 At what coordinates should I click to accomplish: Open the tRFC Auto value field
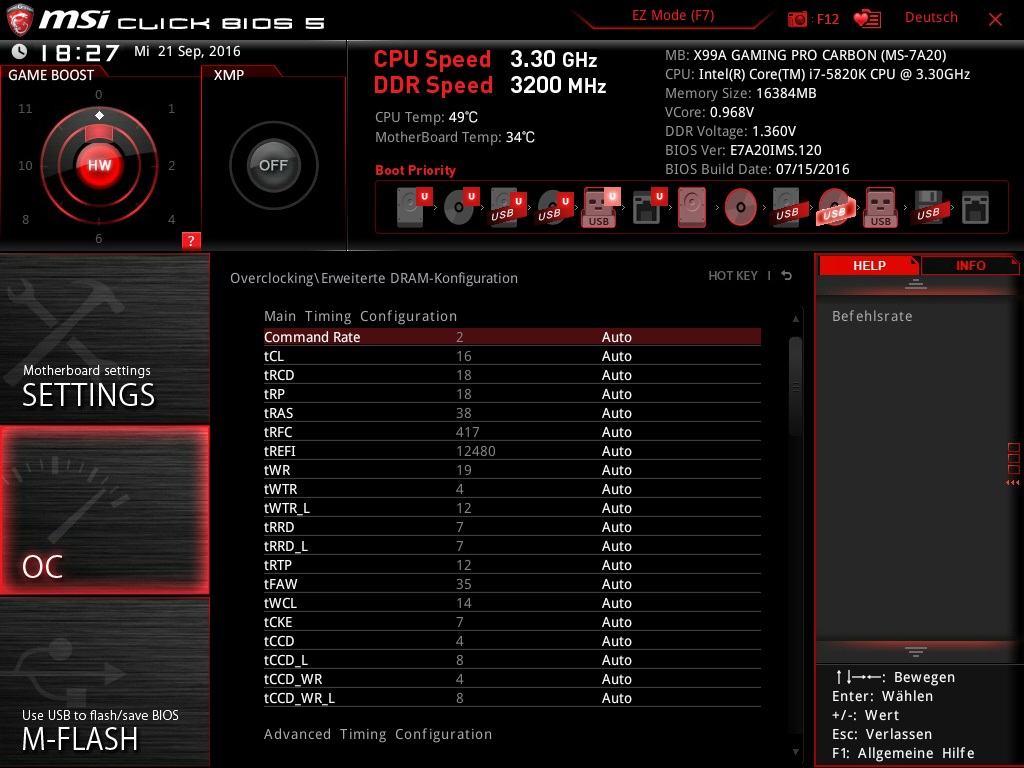[x=616, y=432]
